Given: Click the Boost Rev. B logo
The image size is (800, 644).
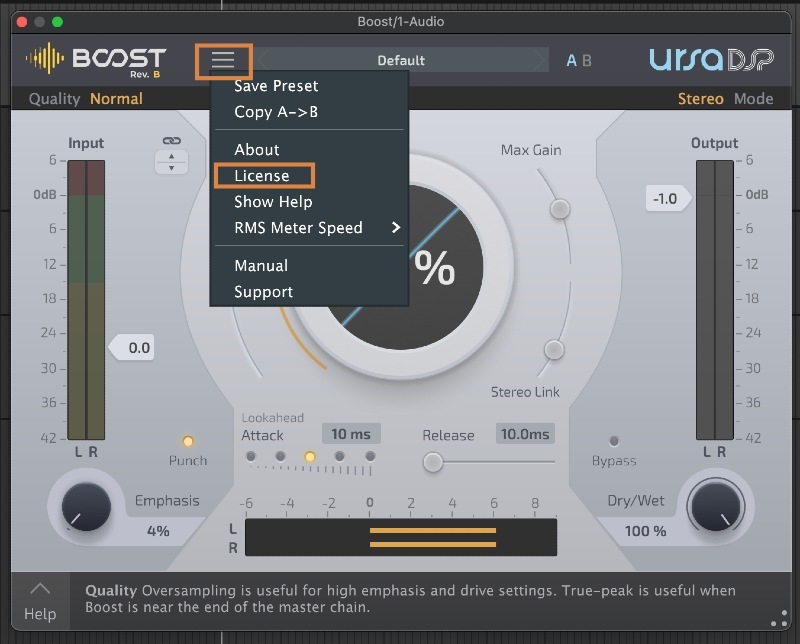Looking at the screenshot, I should 96,60.
